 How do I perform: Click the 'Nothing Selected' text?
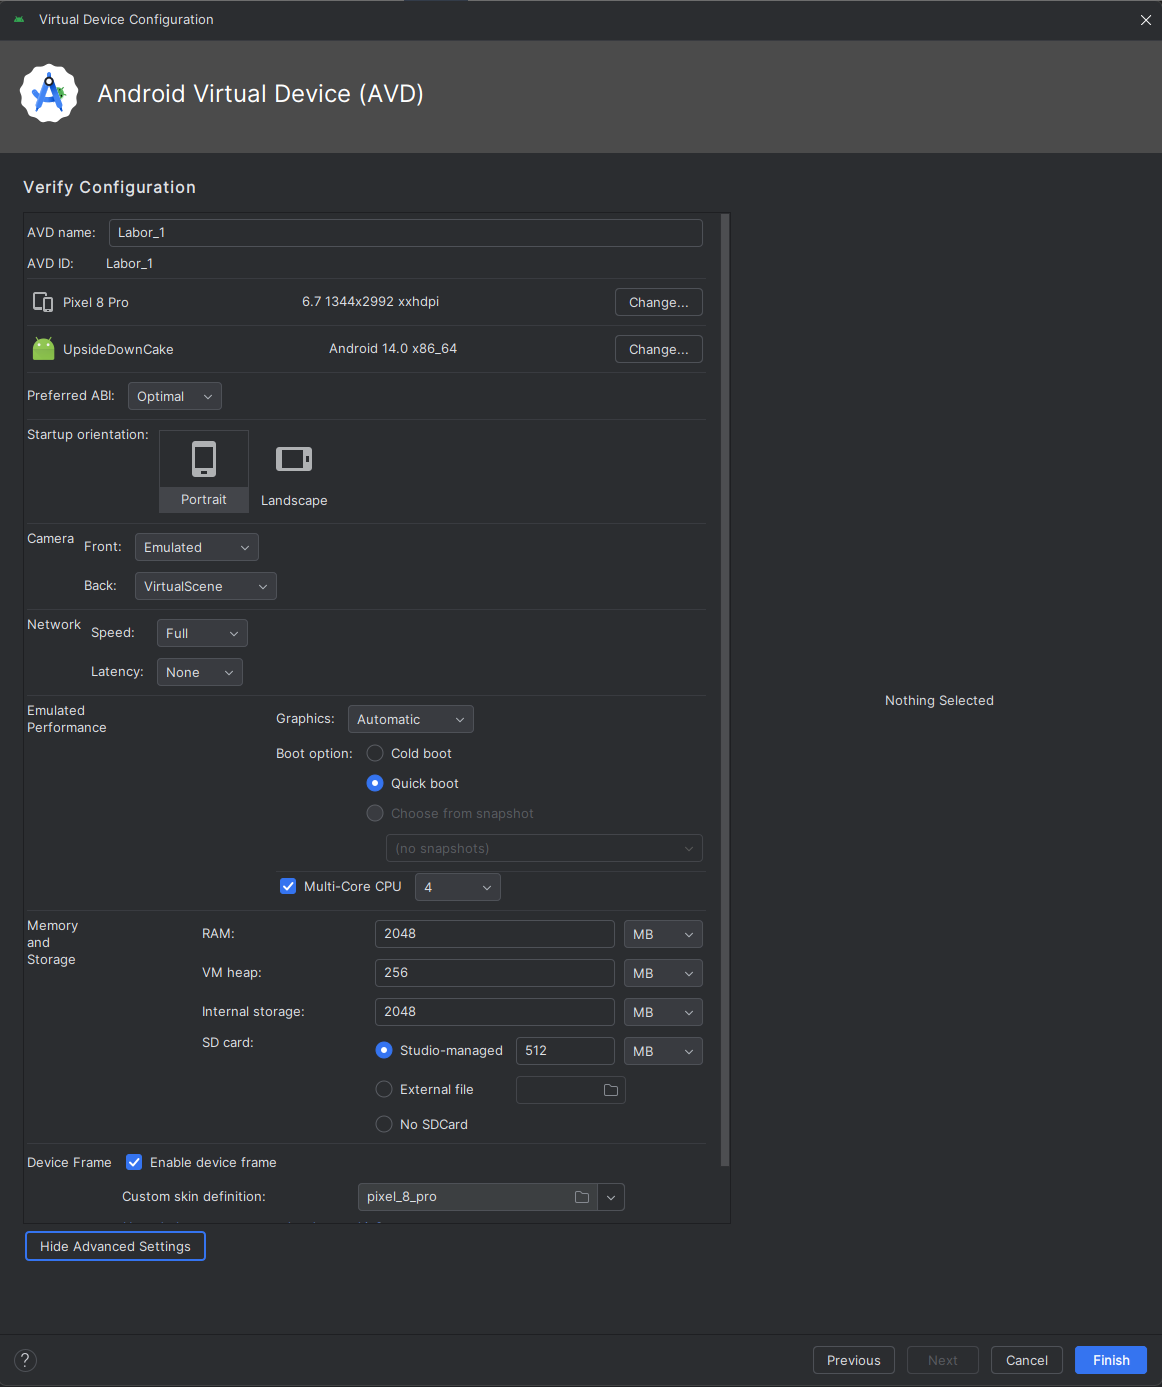click(x=939, y=700)
